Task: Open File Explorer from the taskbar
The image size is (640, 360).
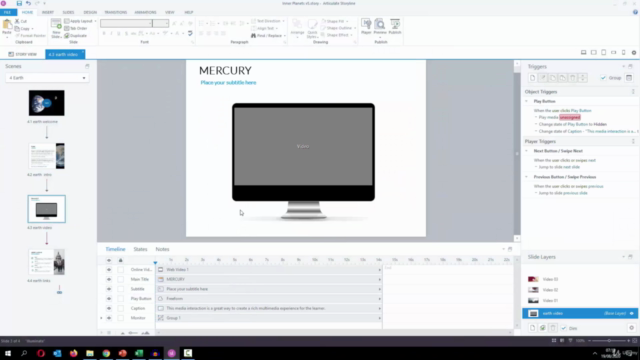Action: pos(90,353)
